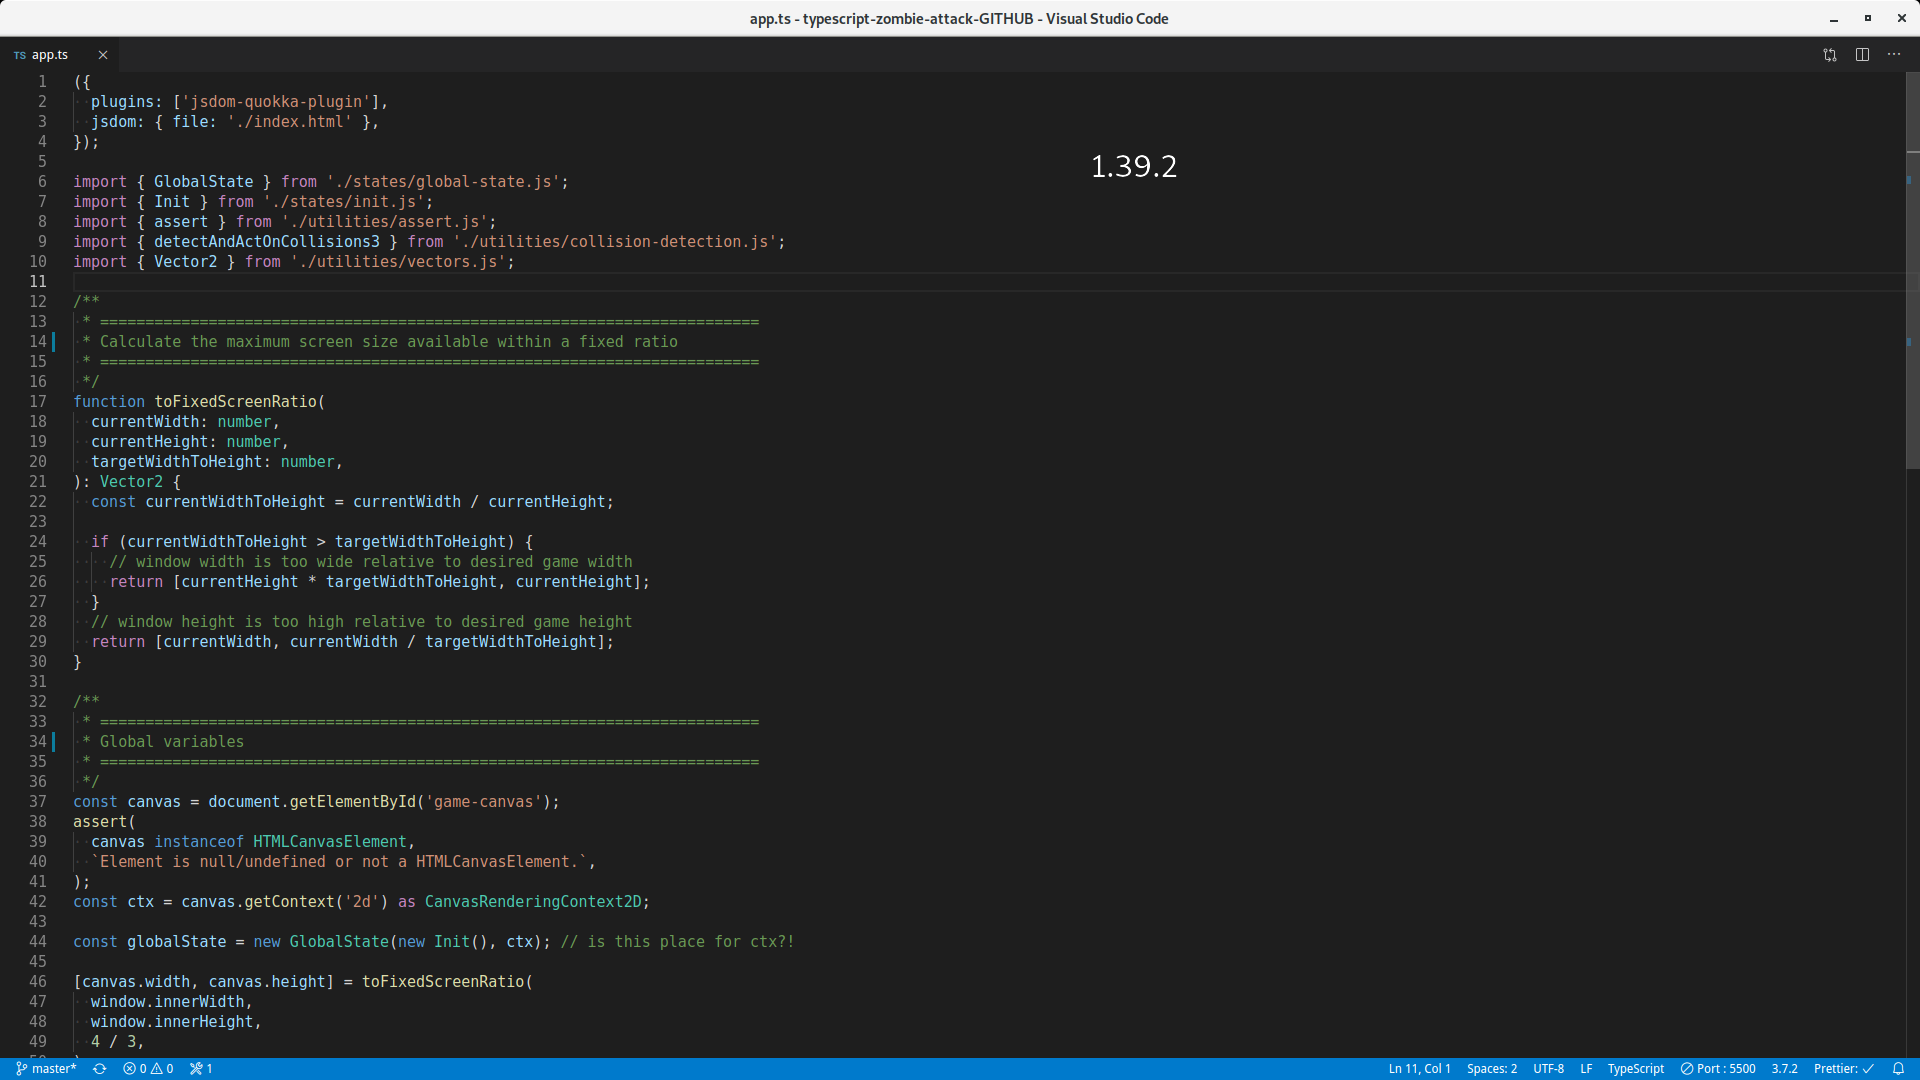This screenshot has width=1920, height=1080.
Task: Click 'Global variables' comment on line 34
Action: [x=172, y=742]
